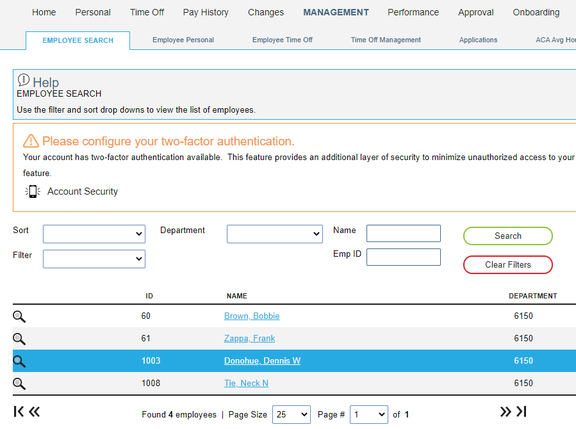
Task: Open the Filter dropdown
Action: [x=94, y=259]
